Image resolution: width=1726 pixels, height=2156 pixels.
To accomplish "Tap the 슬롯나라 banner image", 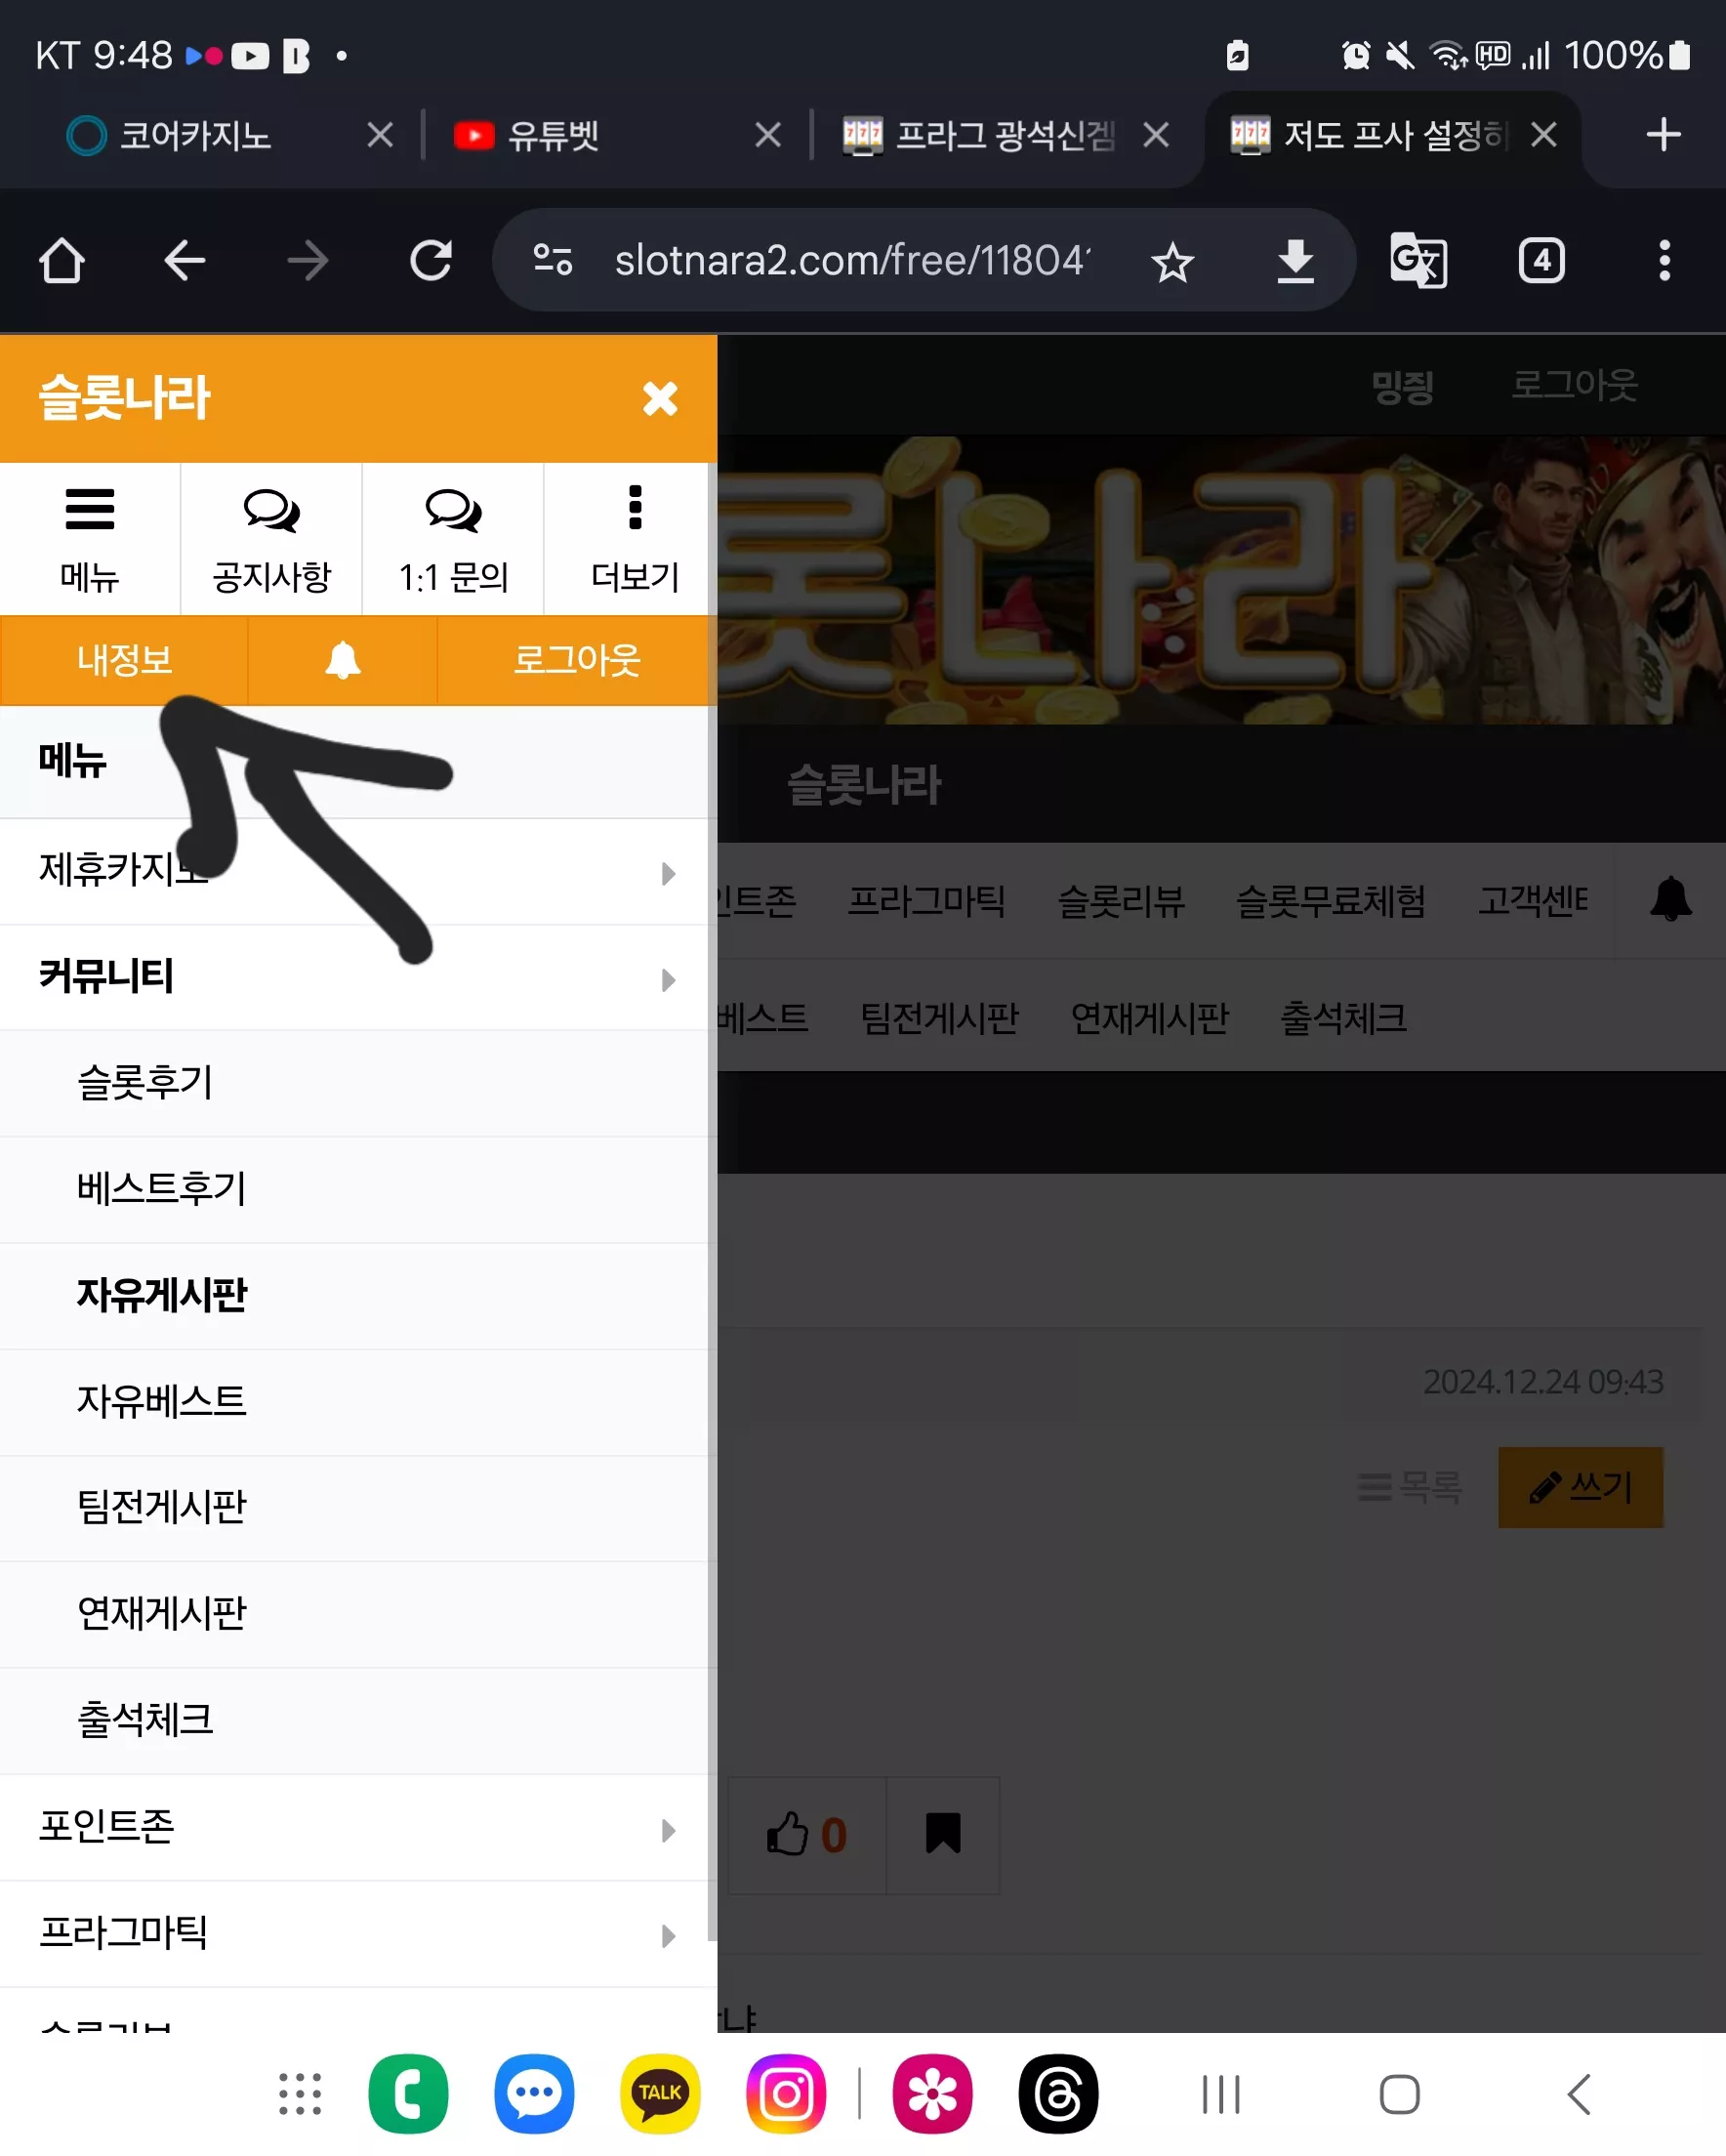I will [1221, 580].
